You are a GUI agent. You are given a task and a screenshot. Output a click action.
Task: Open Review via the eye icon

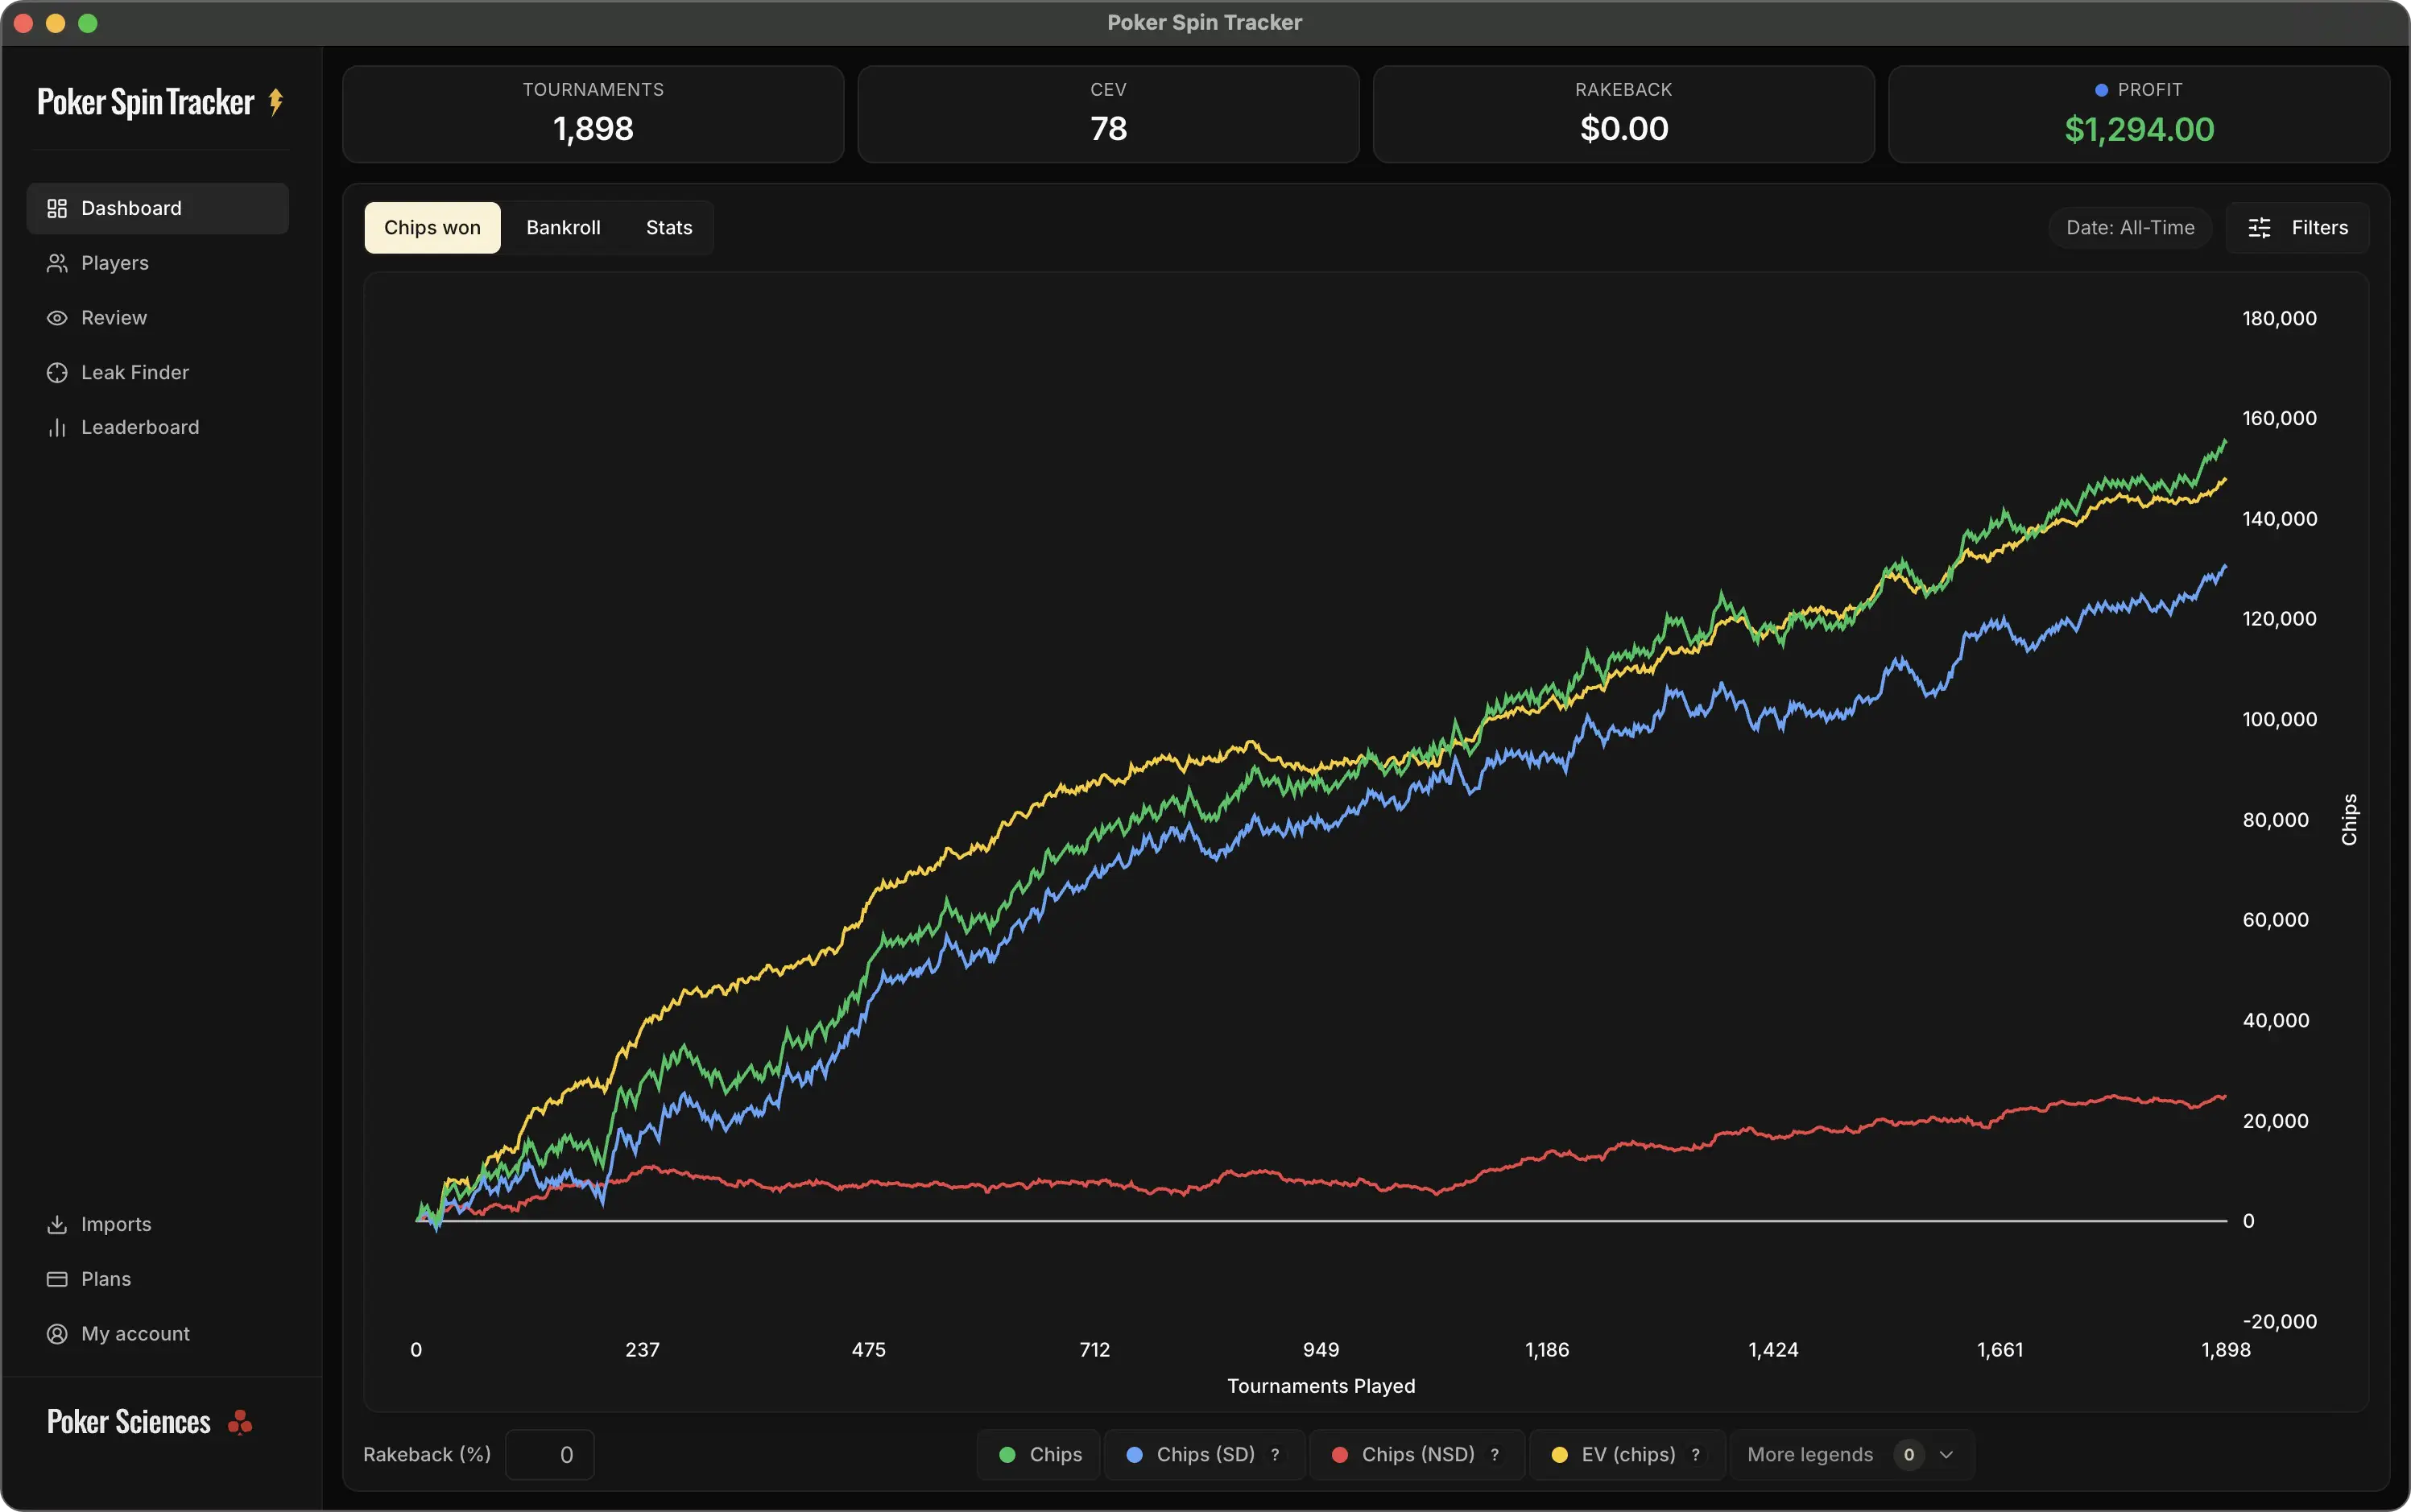coord(57,317)
